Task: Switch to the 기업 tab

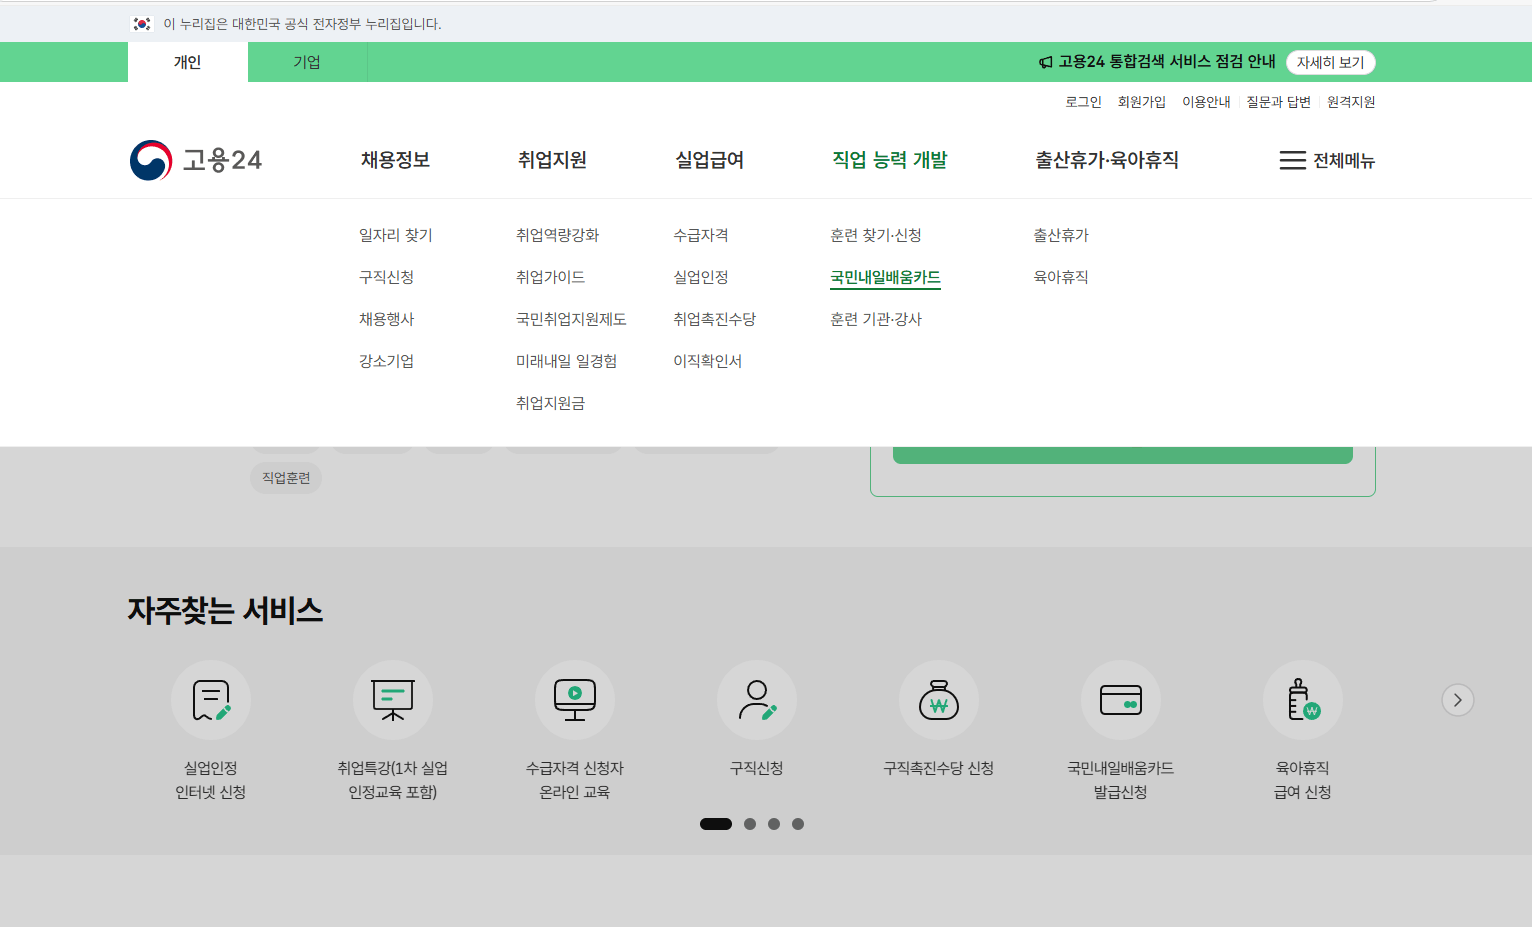Action: point(307,62)
